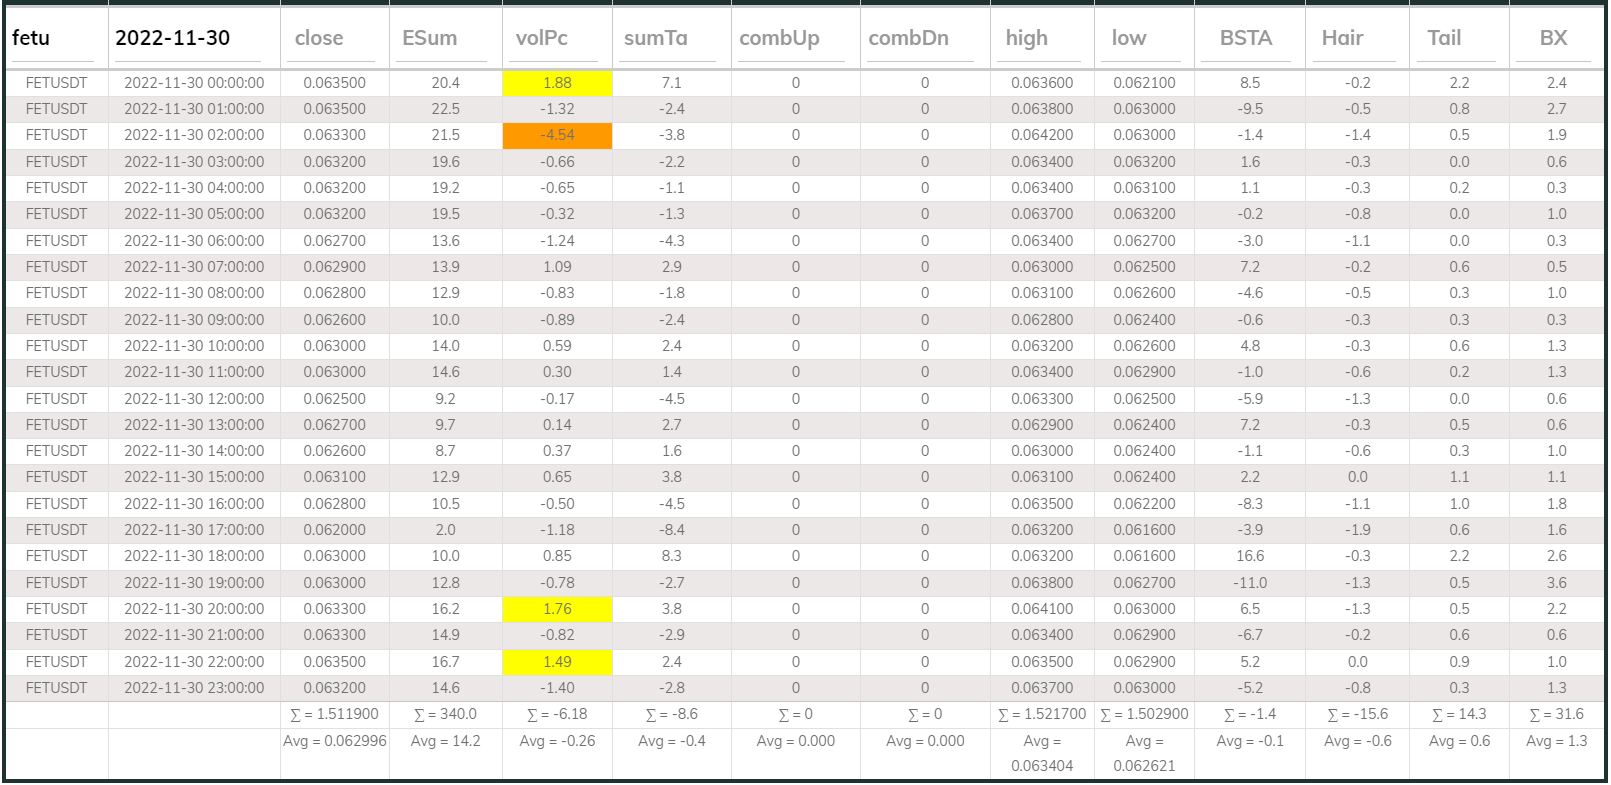Click Hair value -1.9
The width and height of the screenshot is (1611, 785).
[1358, 530]
